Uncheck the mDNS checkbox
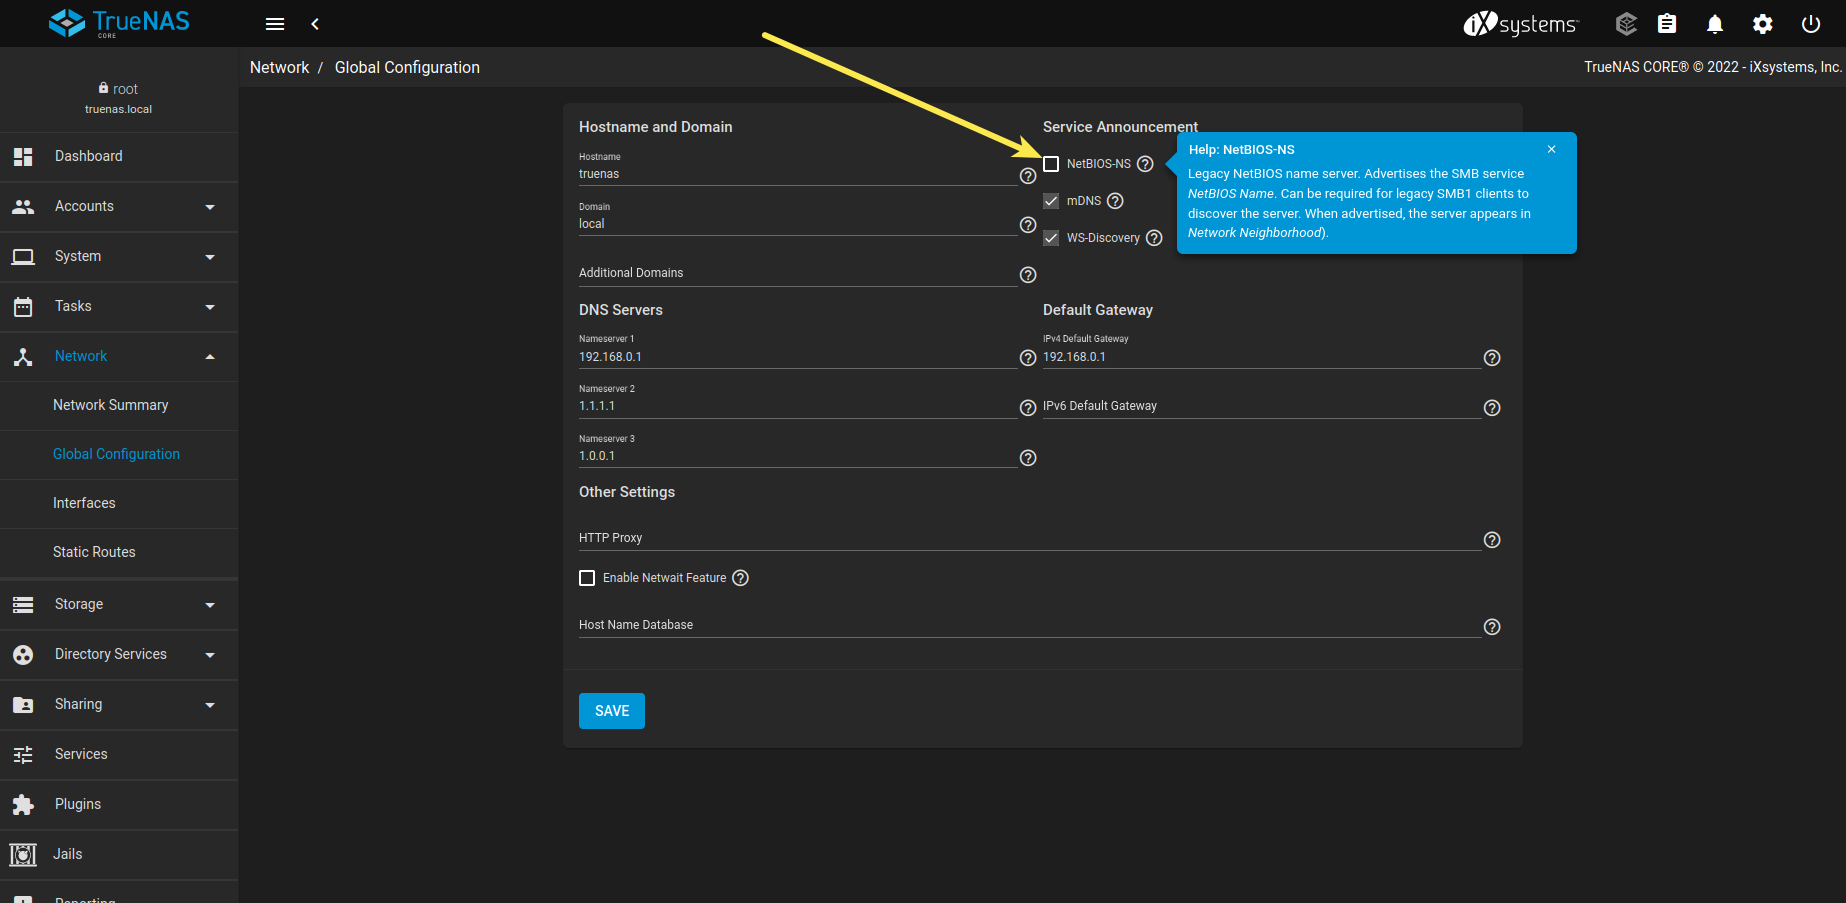This screenshot has height=903, width=1846. 1051,201
